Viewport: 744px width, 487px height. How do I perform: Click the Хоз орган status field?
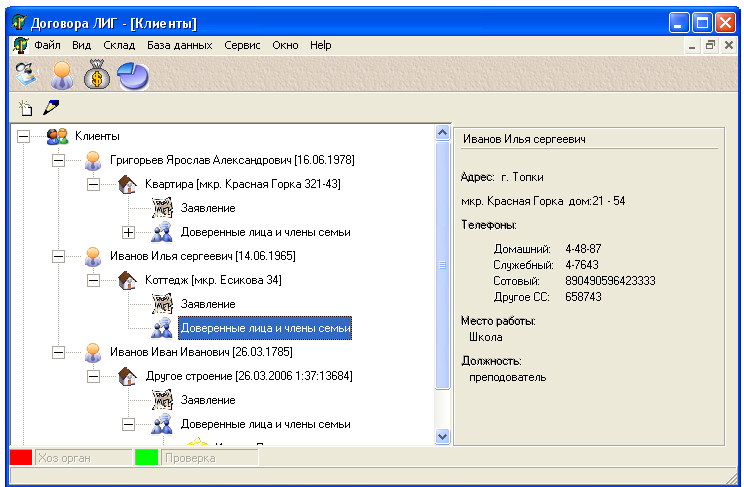(x=84, y=458)
